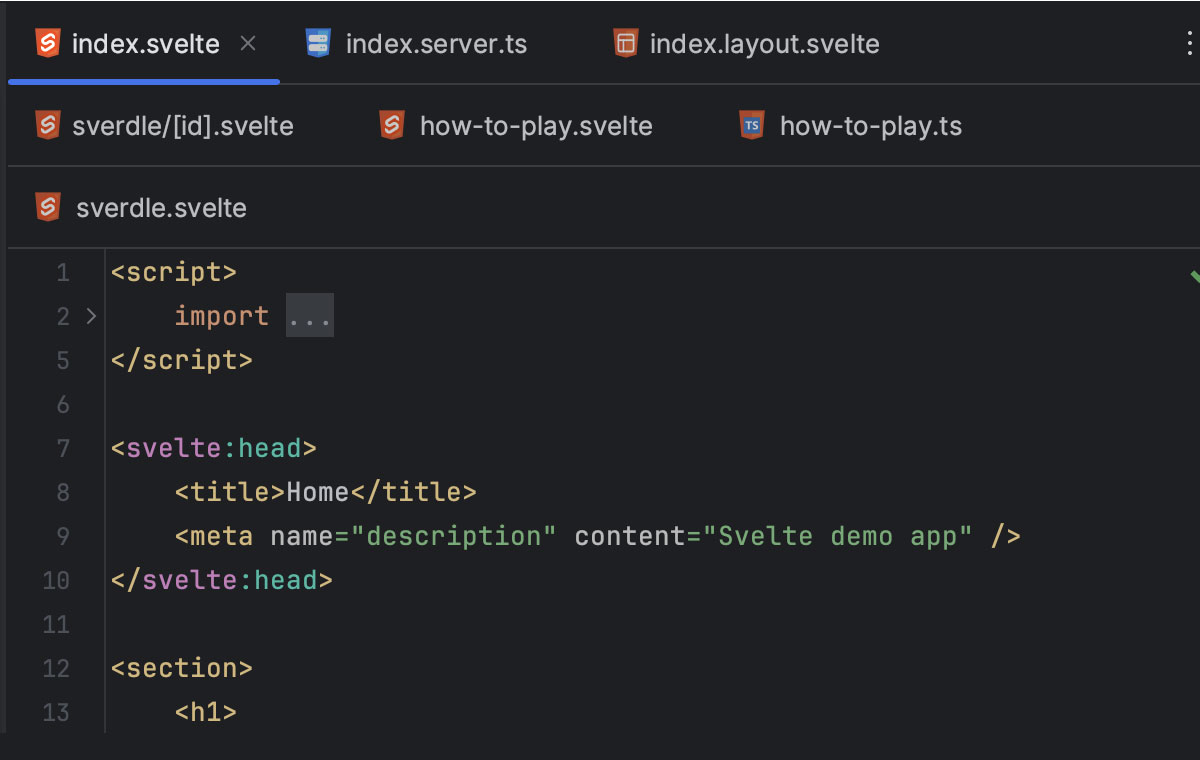1200x760 pixels.
Task: Click the server file icon of index.server.ts
Action: pyautogui.click(x=318, y=44)
